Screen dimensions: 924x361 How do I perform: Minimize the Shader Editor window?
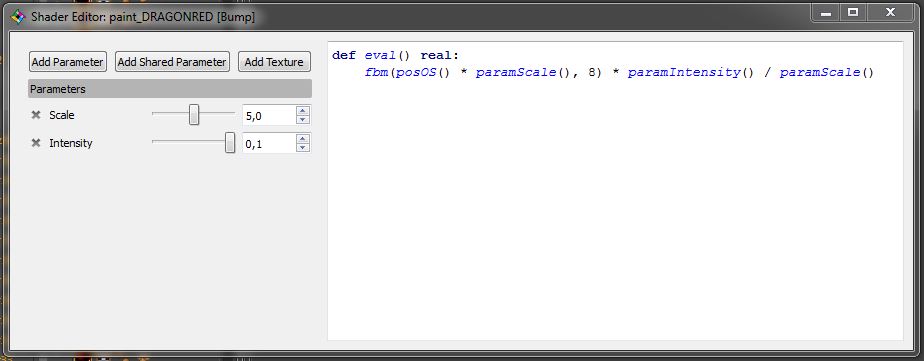[826, 12]
